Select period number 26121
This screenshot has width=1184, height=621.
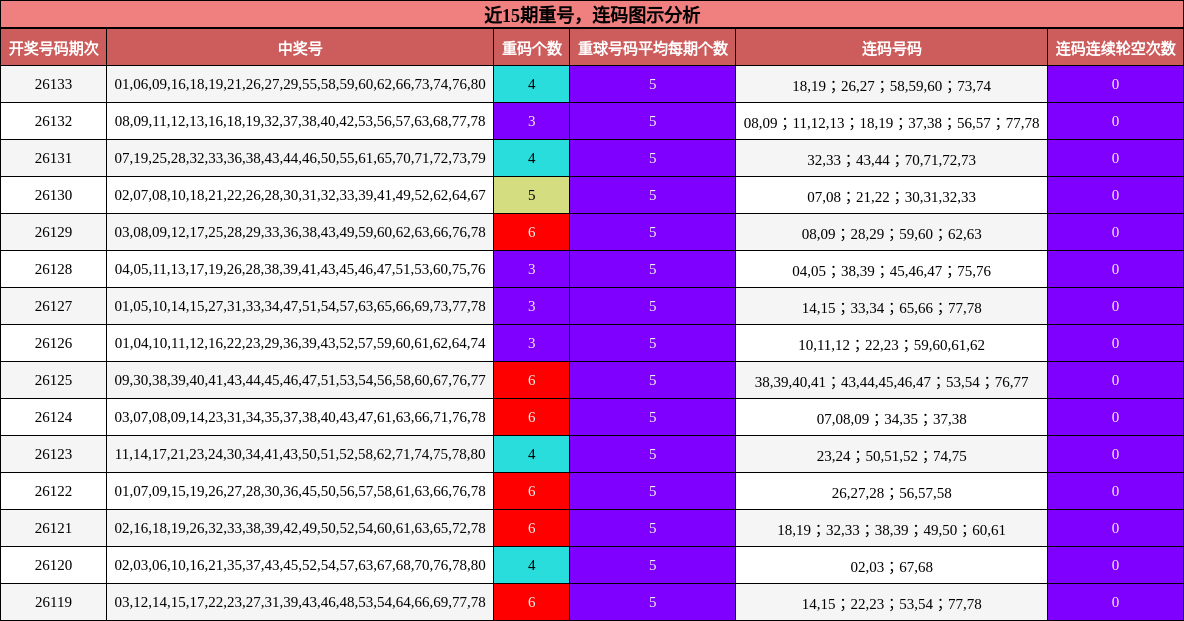(54, 528)
